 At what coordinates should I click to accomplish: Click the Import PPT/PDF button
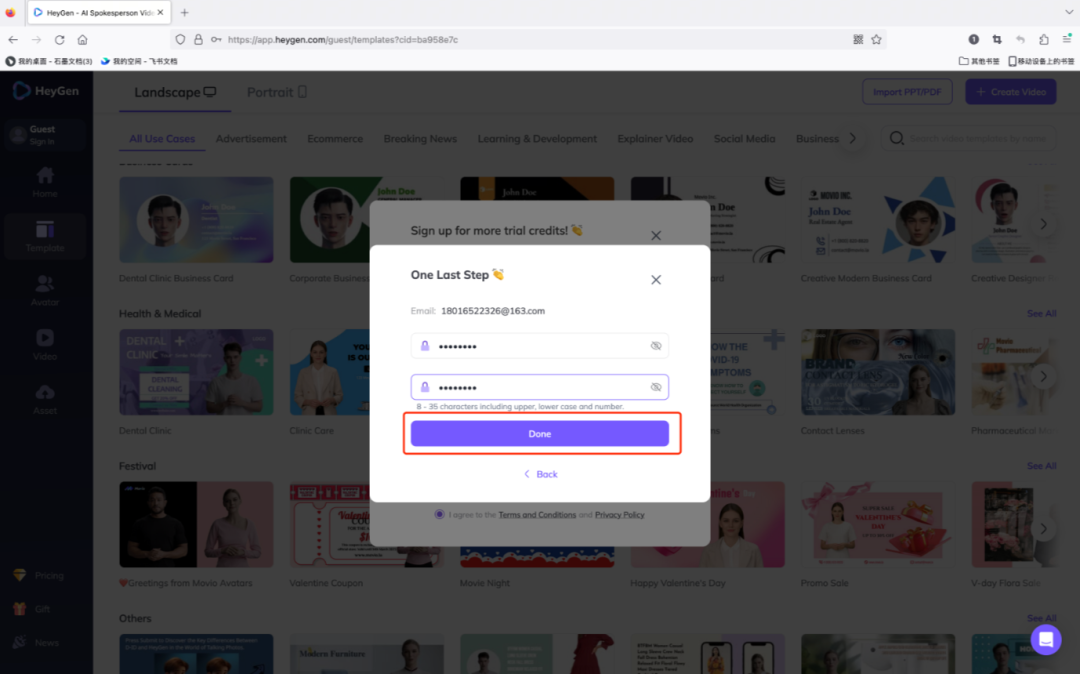pyautogui.click(x=907, y=92)
